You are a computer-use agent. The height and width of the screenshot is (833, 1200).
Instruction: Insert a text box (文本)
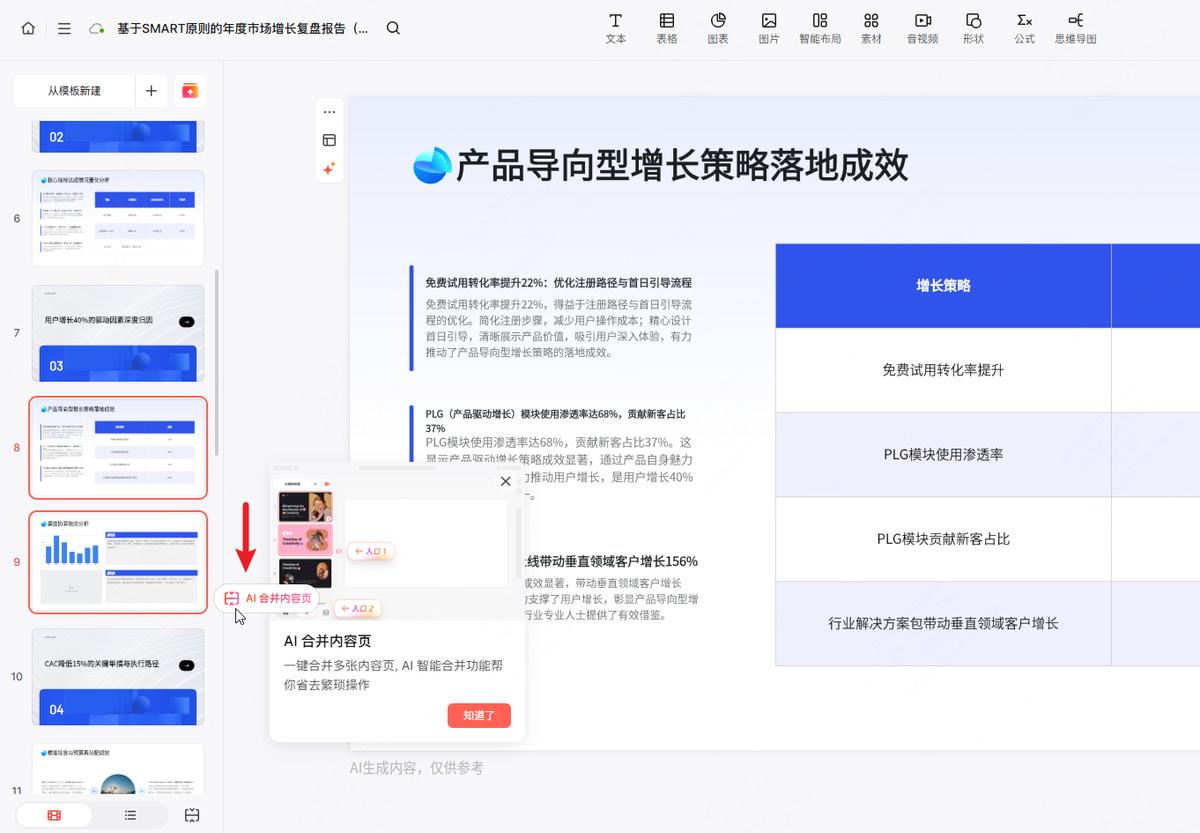coord(616,29)
